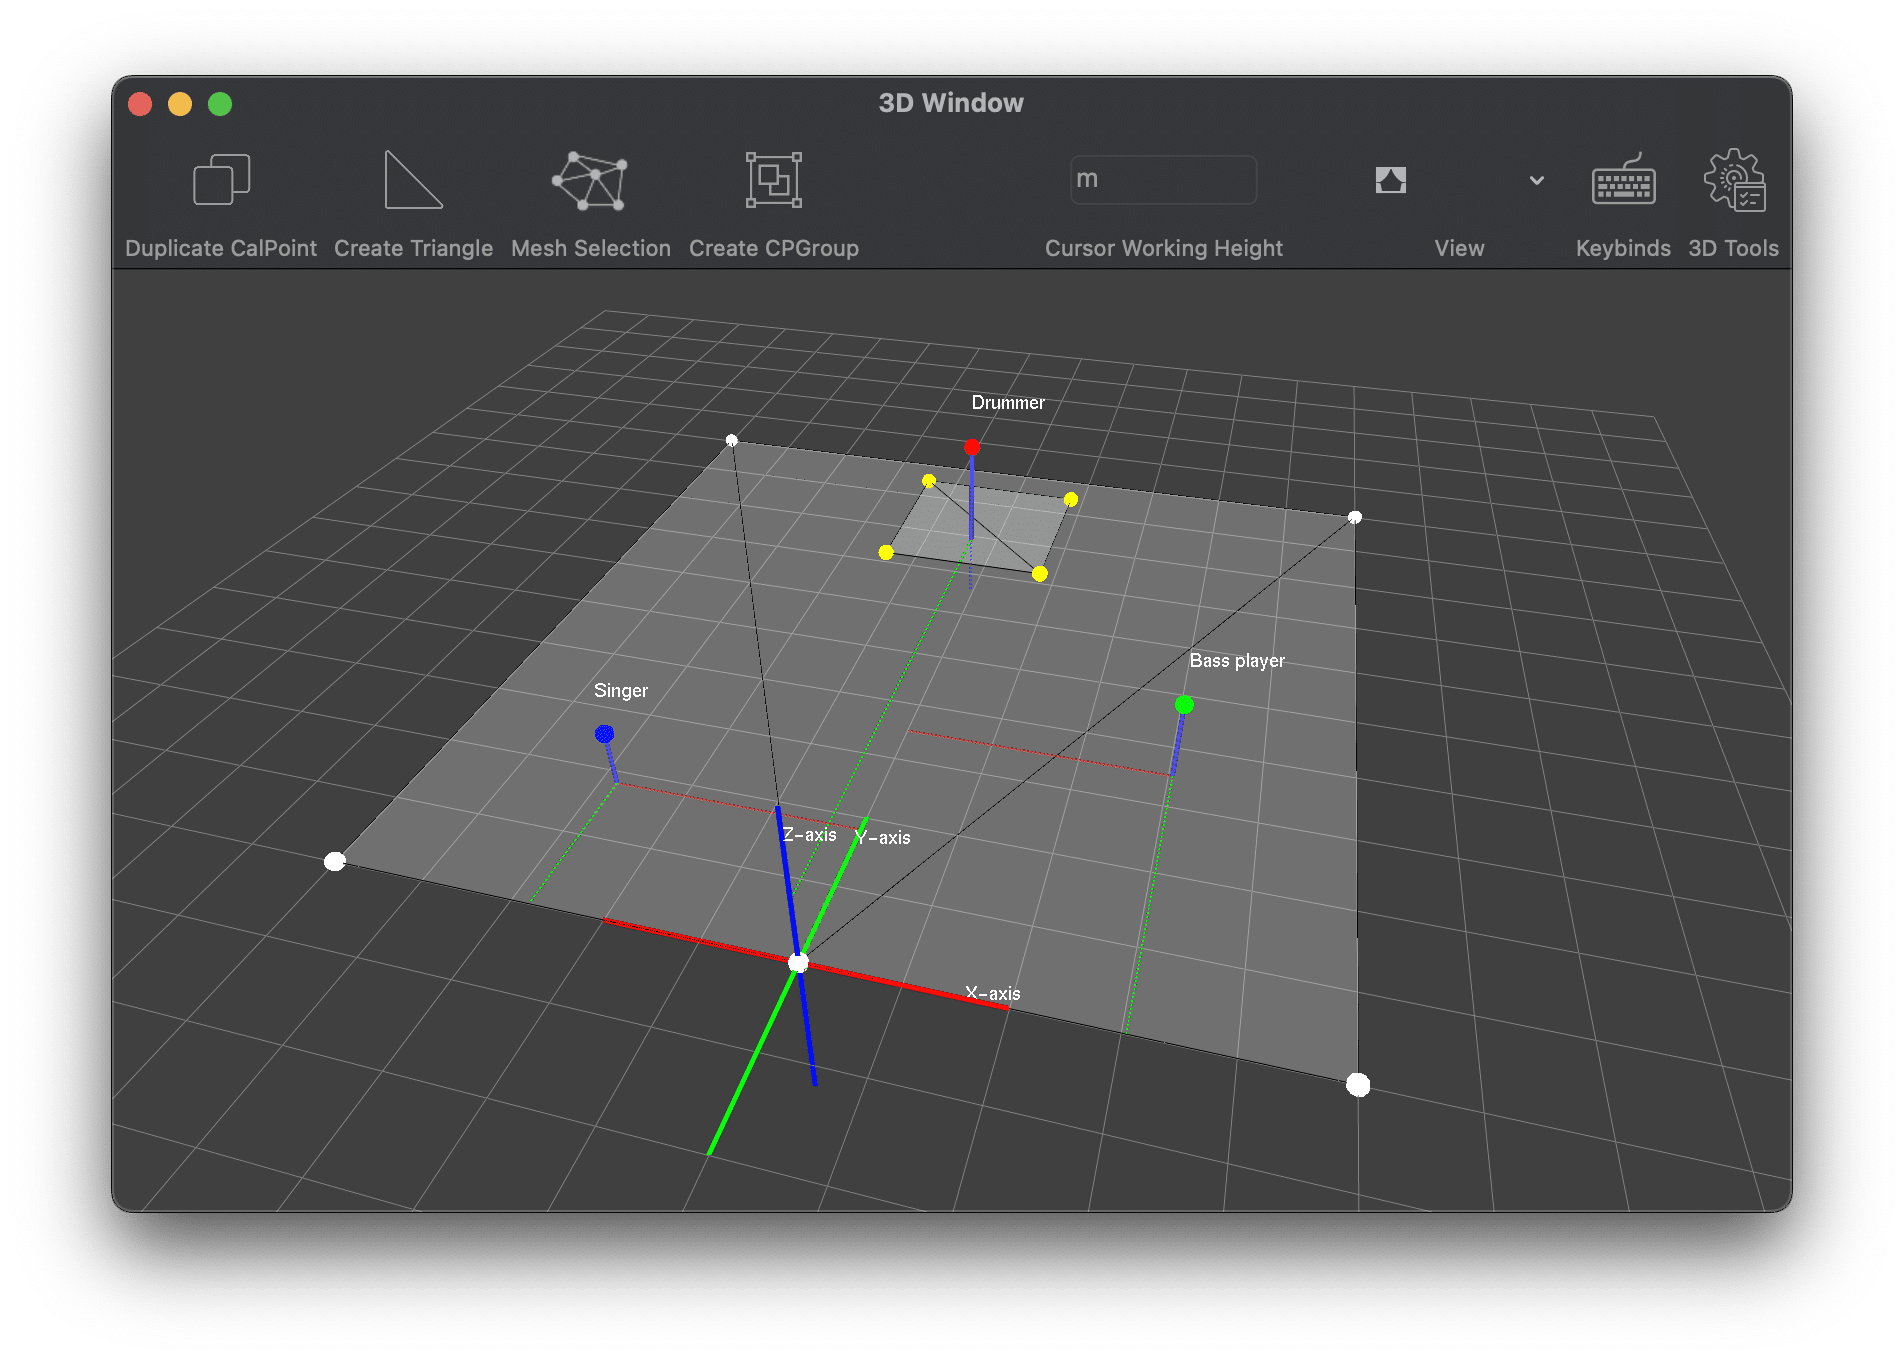Click the View perspective icon
Image resolution: width=1904 pixels, height=1360 pixels.
pos(1390,180)
